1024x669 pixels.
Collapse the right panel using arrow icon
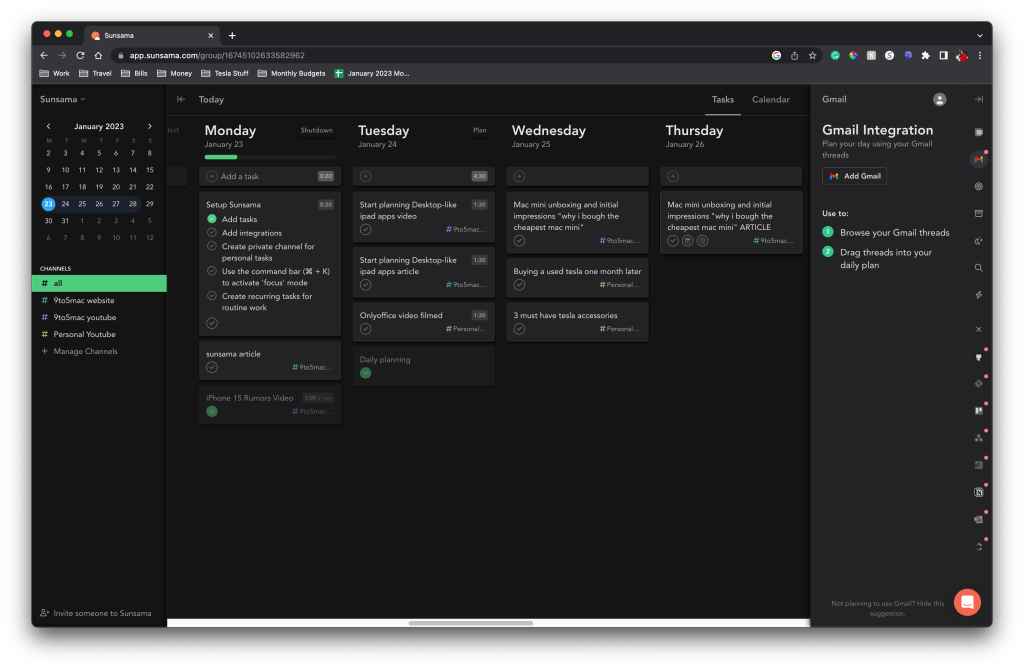click(x=978, y=99)
